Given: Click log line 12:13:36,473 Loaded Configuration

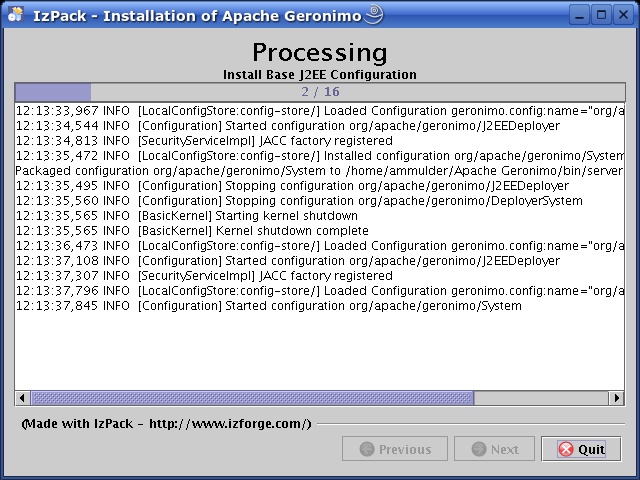Looking at the screenshot, I should (x=320, y=246).
